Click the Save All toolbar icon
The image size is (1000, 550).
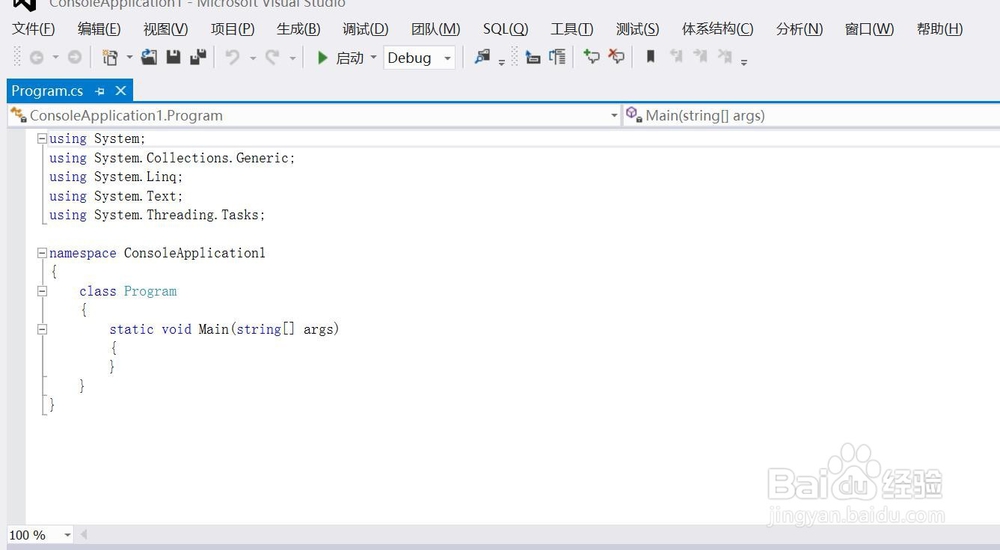tap(198, 57)
